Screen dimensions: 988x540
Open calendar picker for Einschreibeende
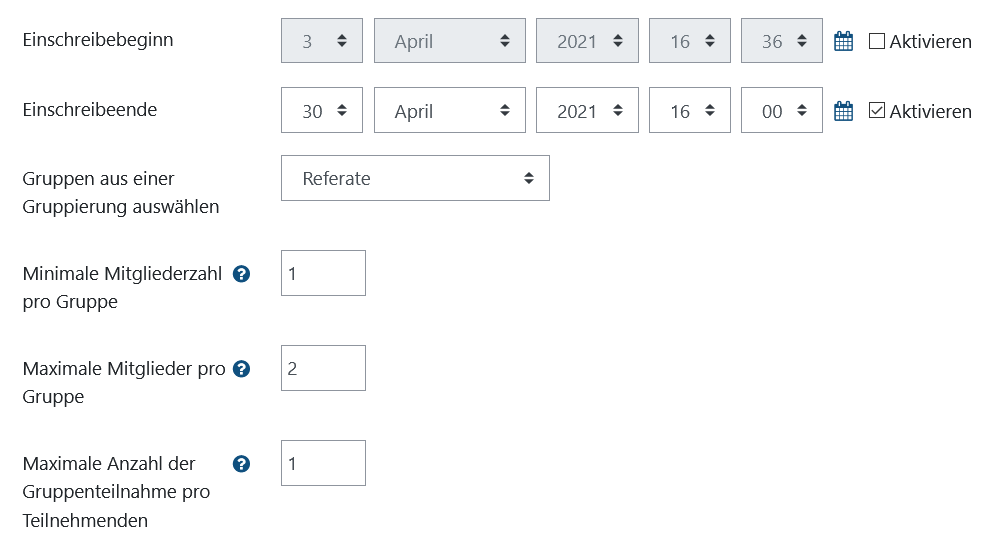click(843, 112)
